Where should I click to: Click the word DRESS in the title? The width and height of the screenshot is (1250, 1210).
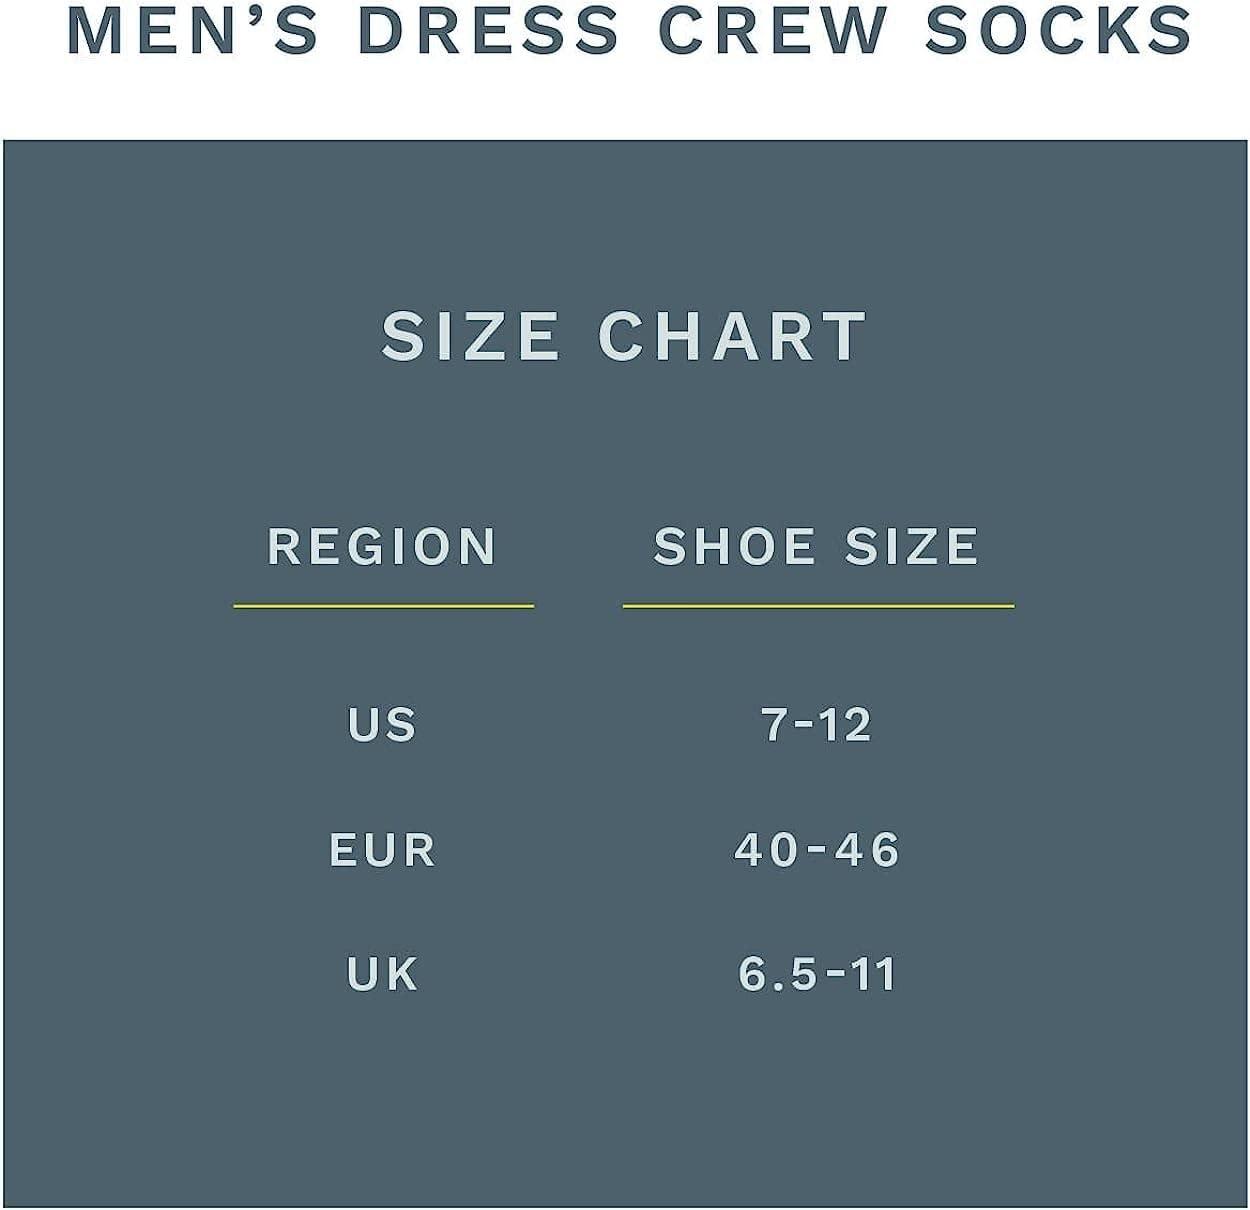click(x=489, y=29)
